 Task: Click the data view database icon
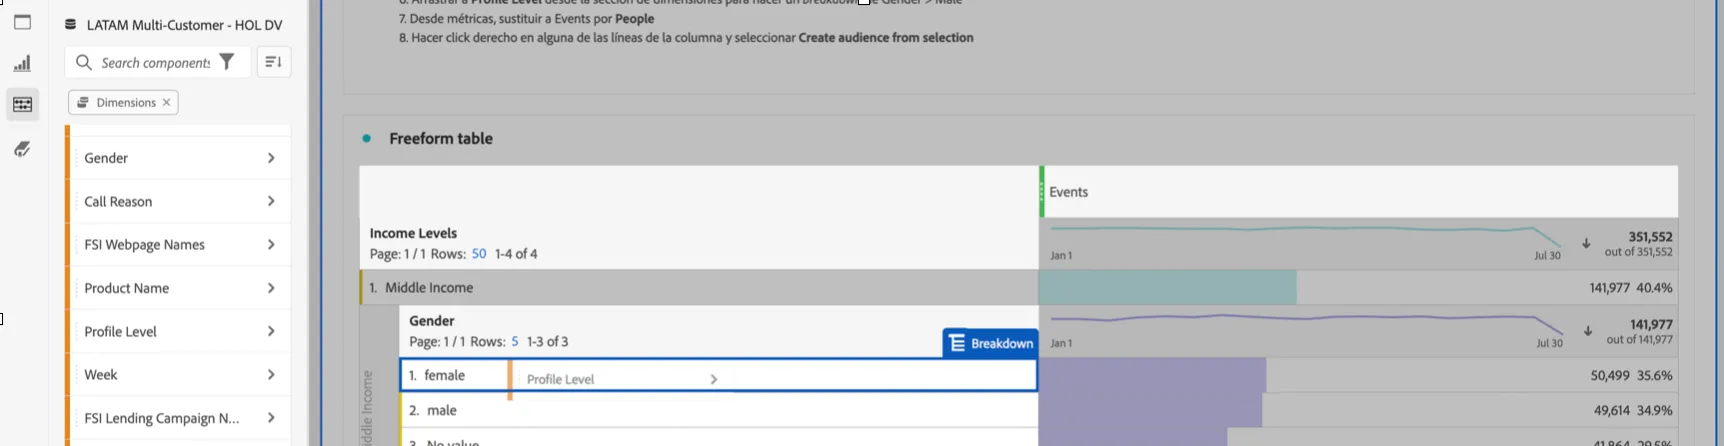(71, 24)
